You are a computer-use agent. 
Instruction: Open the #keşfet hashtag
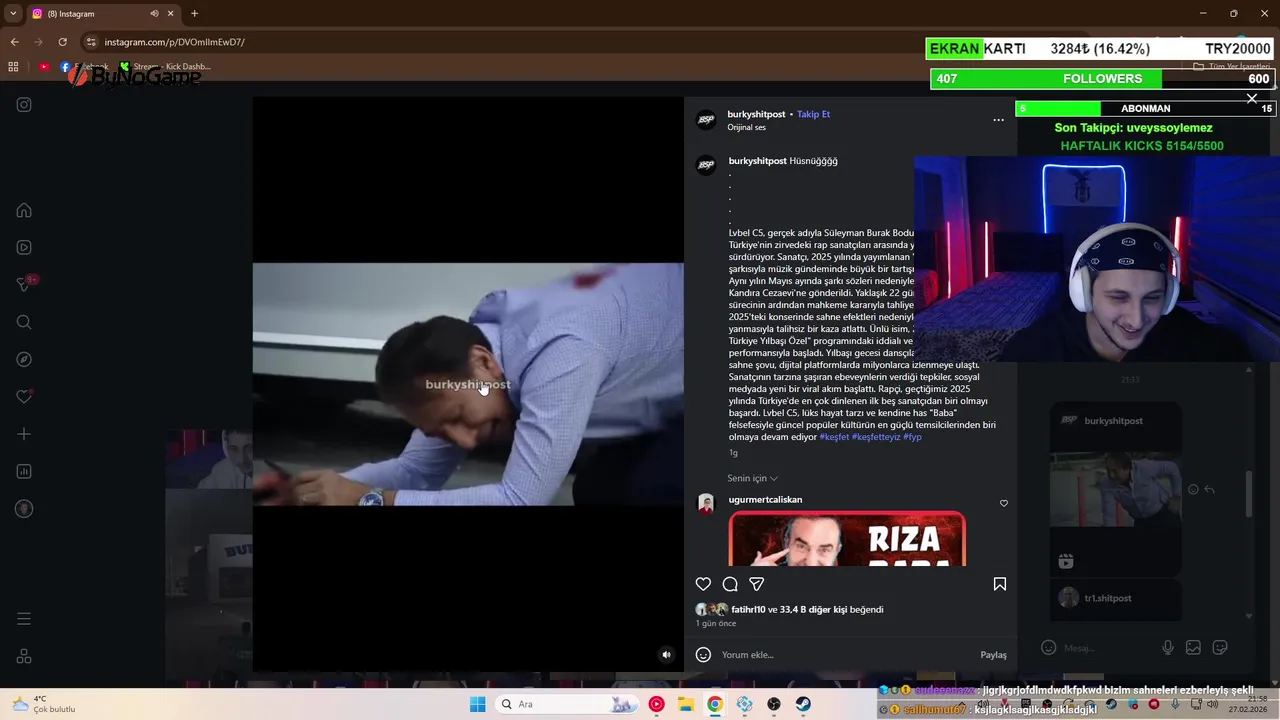pyautogui.click(x=834, y=437)
